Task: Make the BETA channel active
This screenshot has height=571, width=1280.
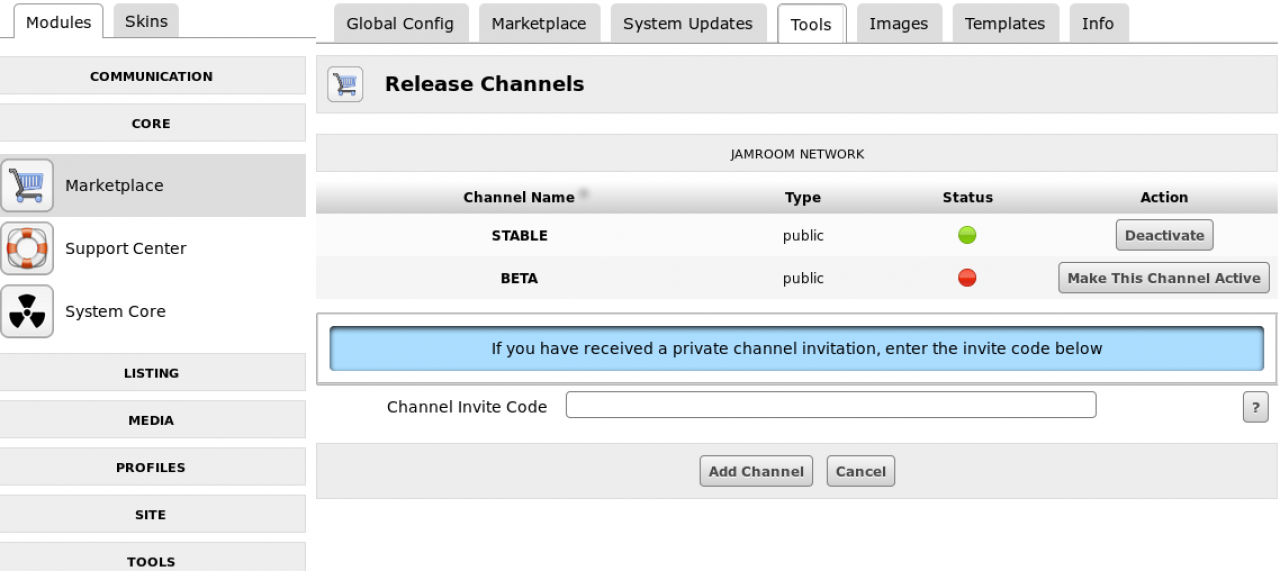Action: 1164,278
